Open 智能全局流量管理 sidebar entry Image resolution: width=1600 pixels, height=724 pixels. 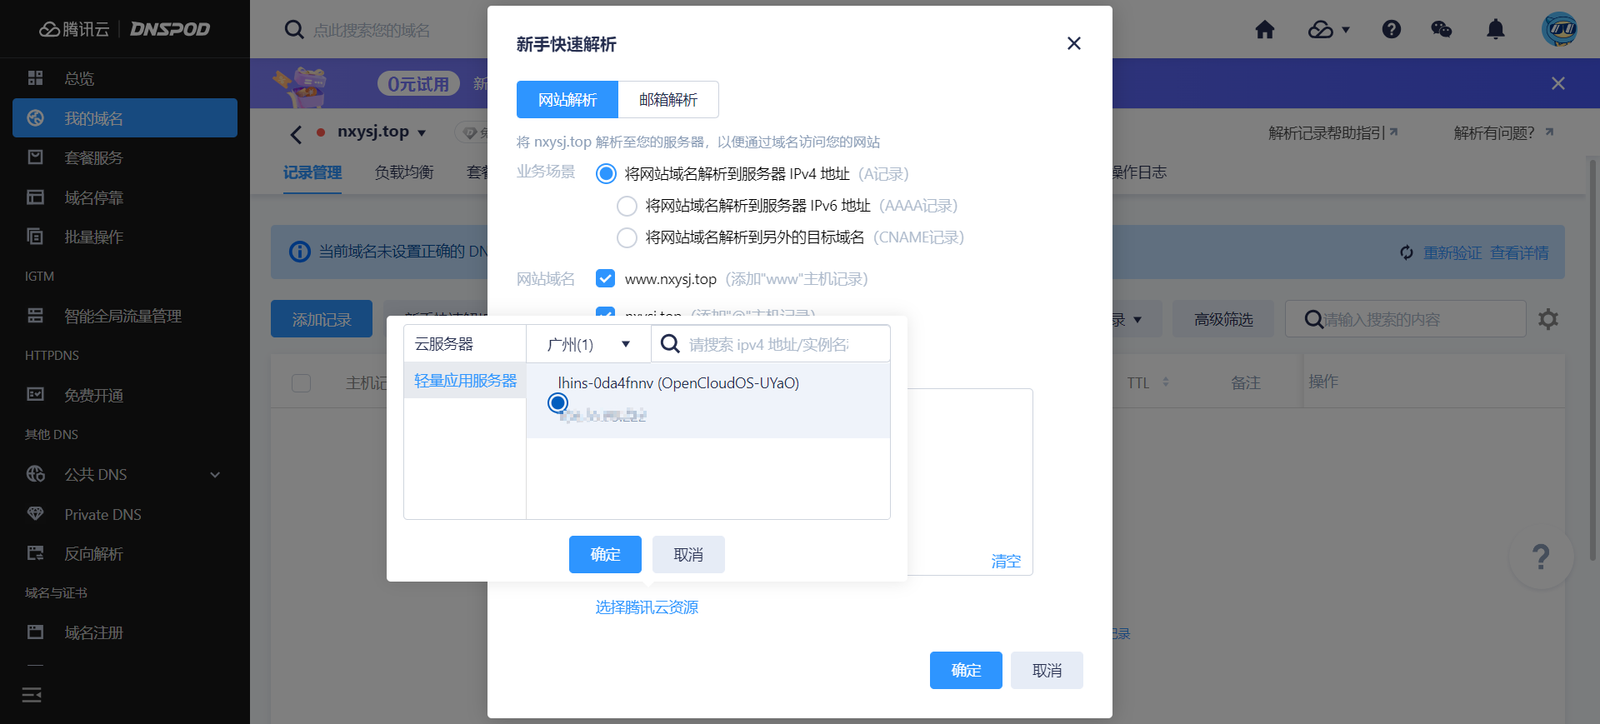124,316
